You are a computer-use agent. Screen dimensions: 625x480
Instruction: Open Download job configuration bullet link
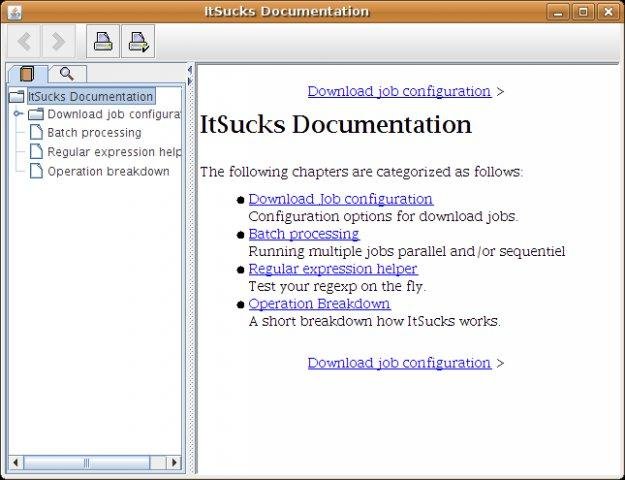tap(341, 199)
